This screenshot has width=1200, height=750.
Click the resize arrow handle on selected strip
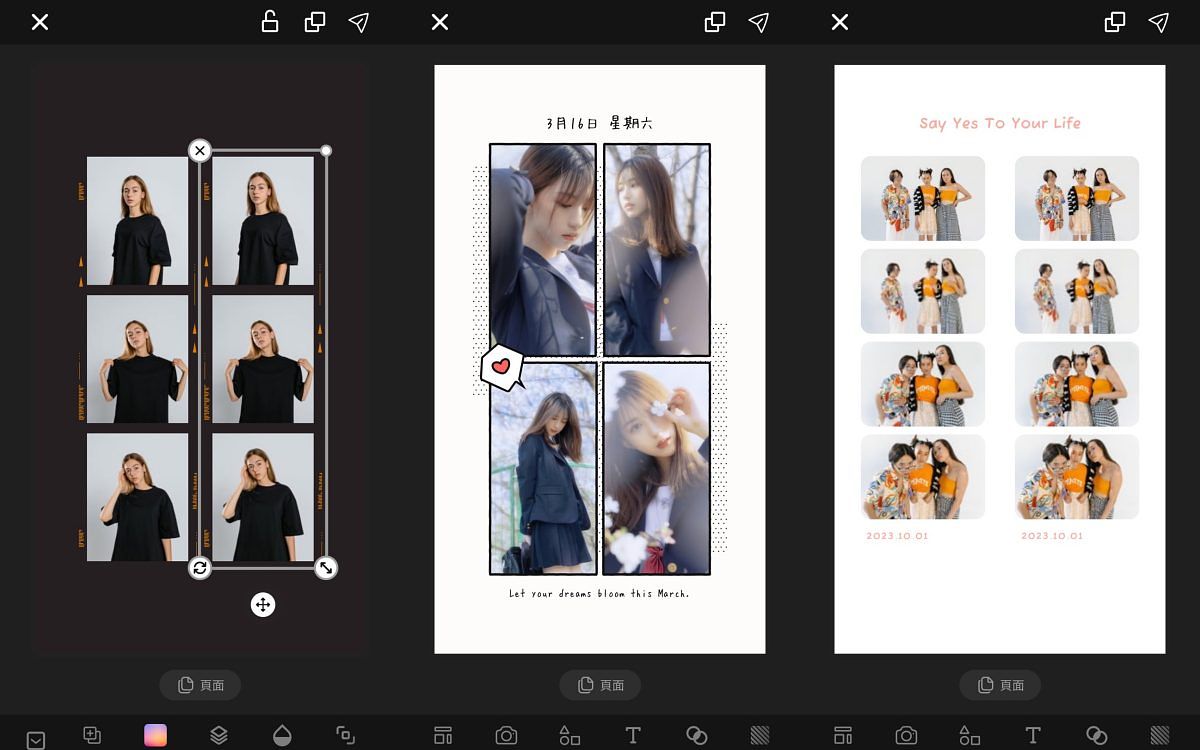(x=325, y=568)
